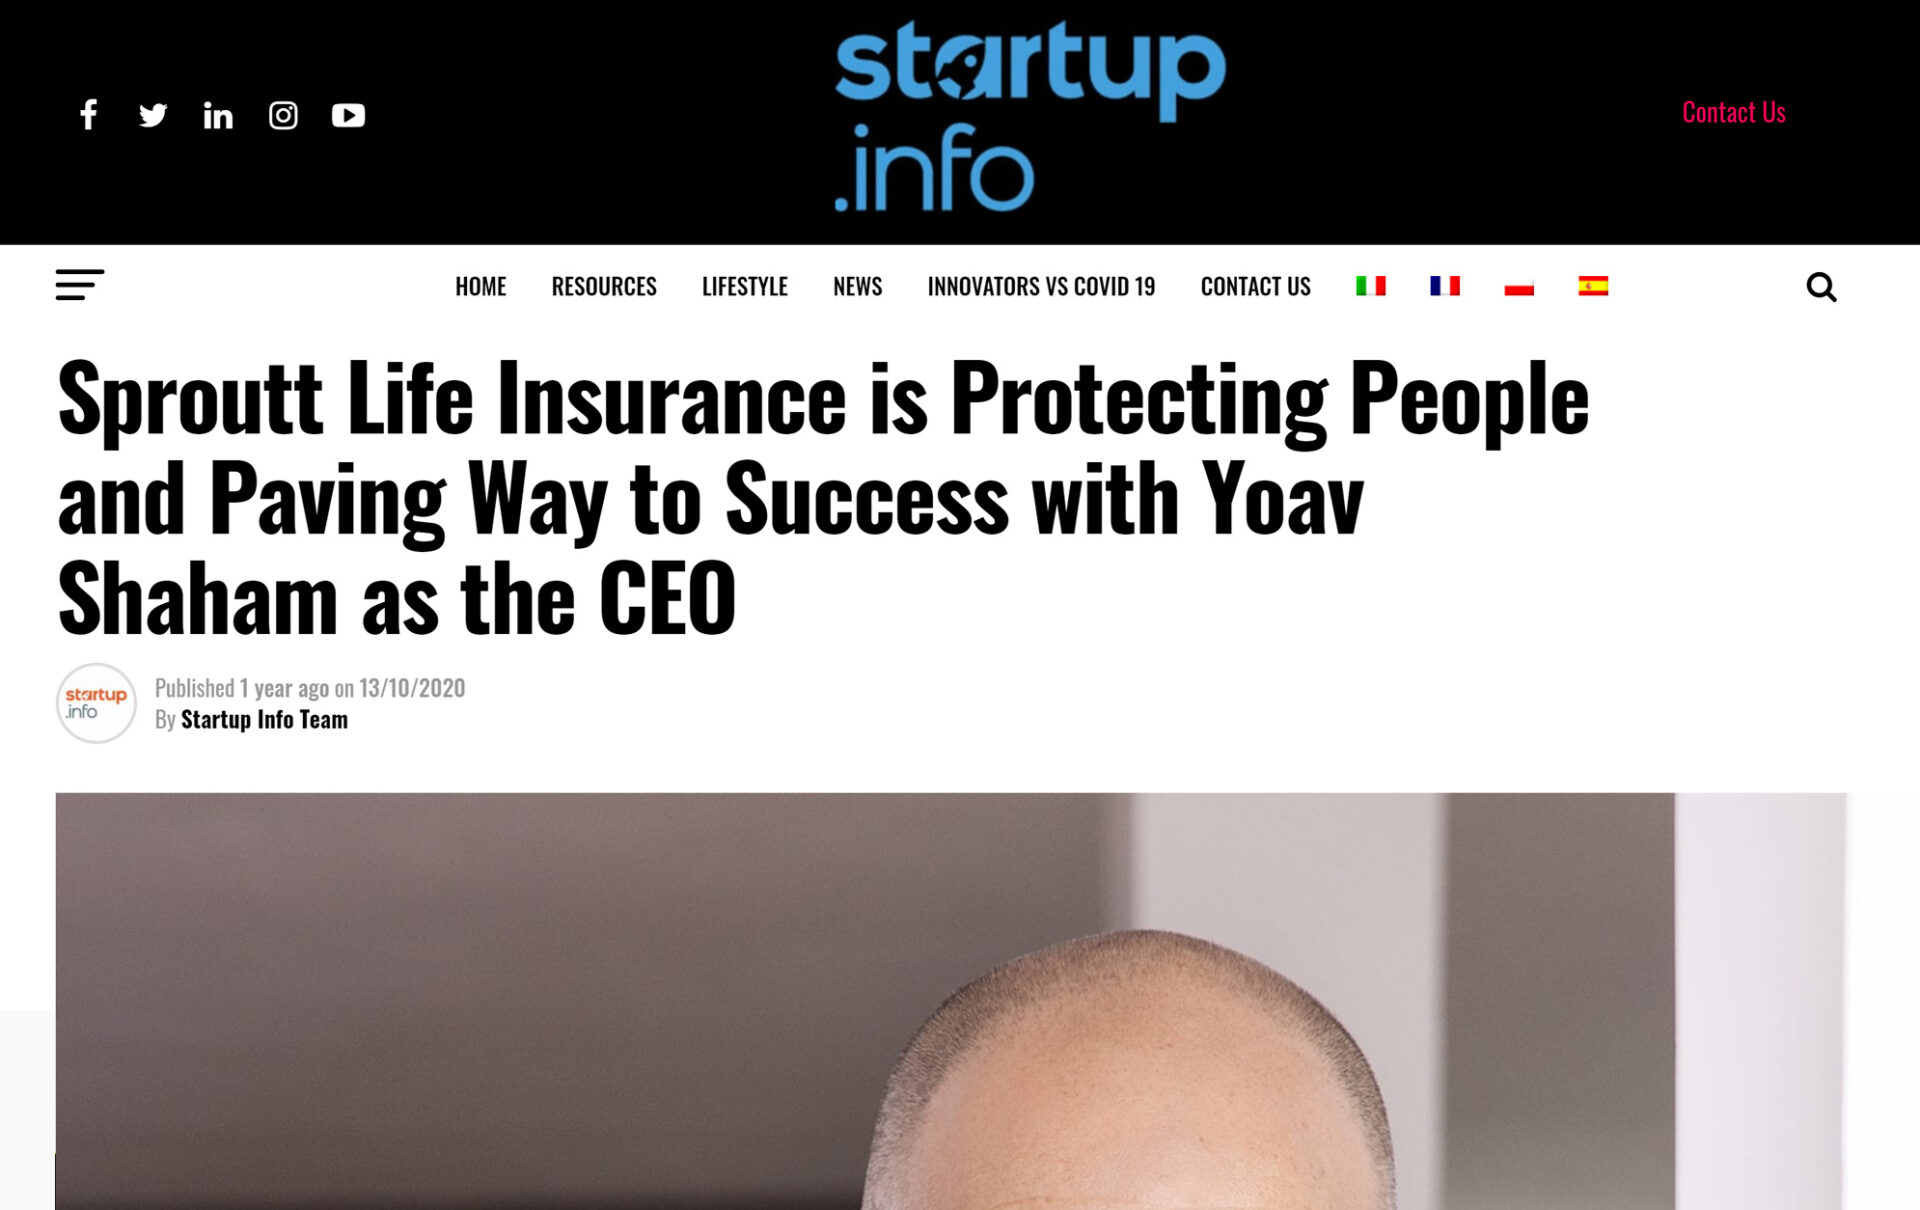Screen dimensions: 1920x1210
Task: Open the search magnifier icon
Action: tap(1821, 287)
